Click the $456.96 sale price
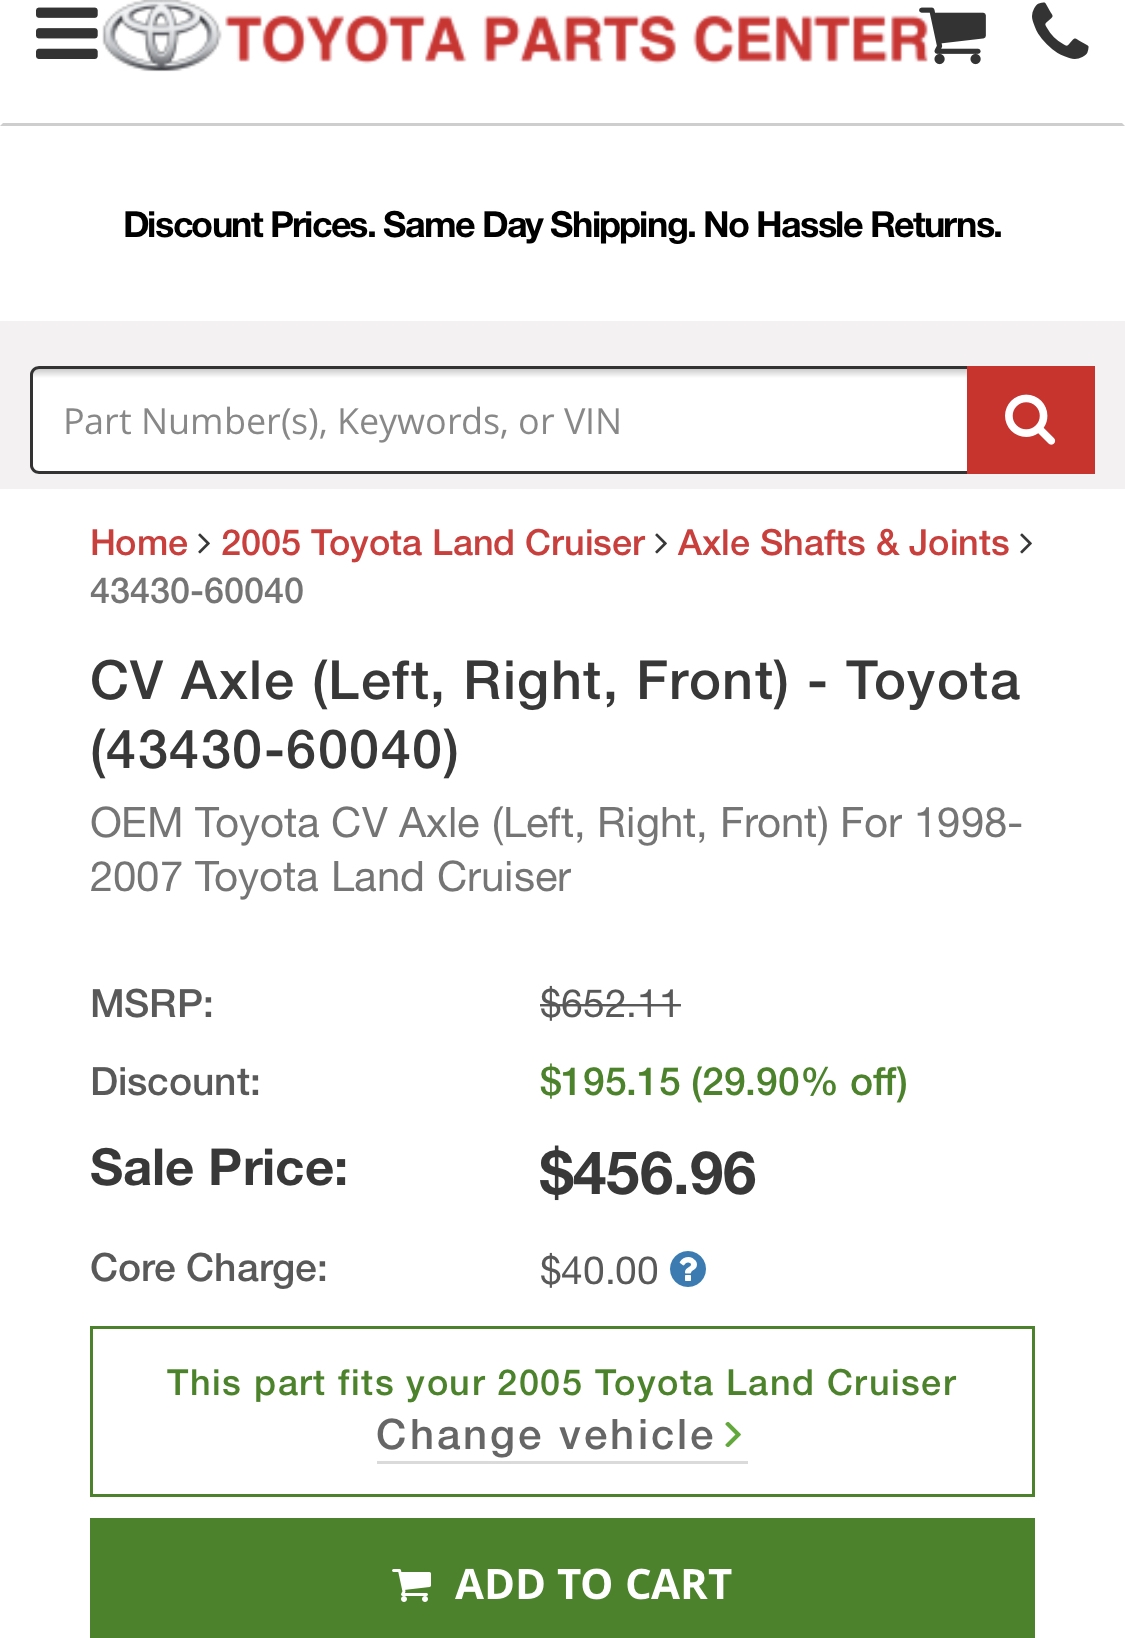This screenshot has width=1125, height=1638. click(647, 1173)
